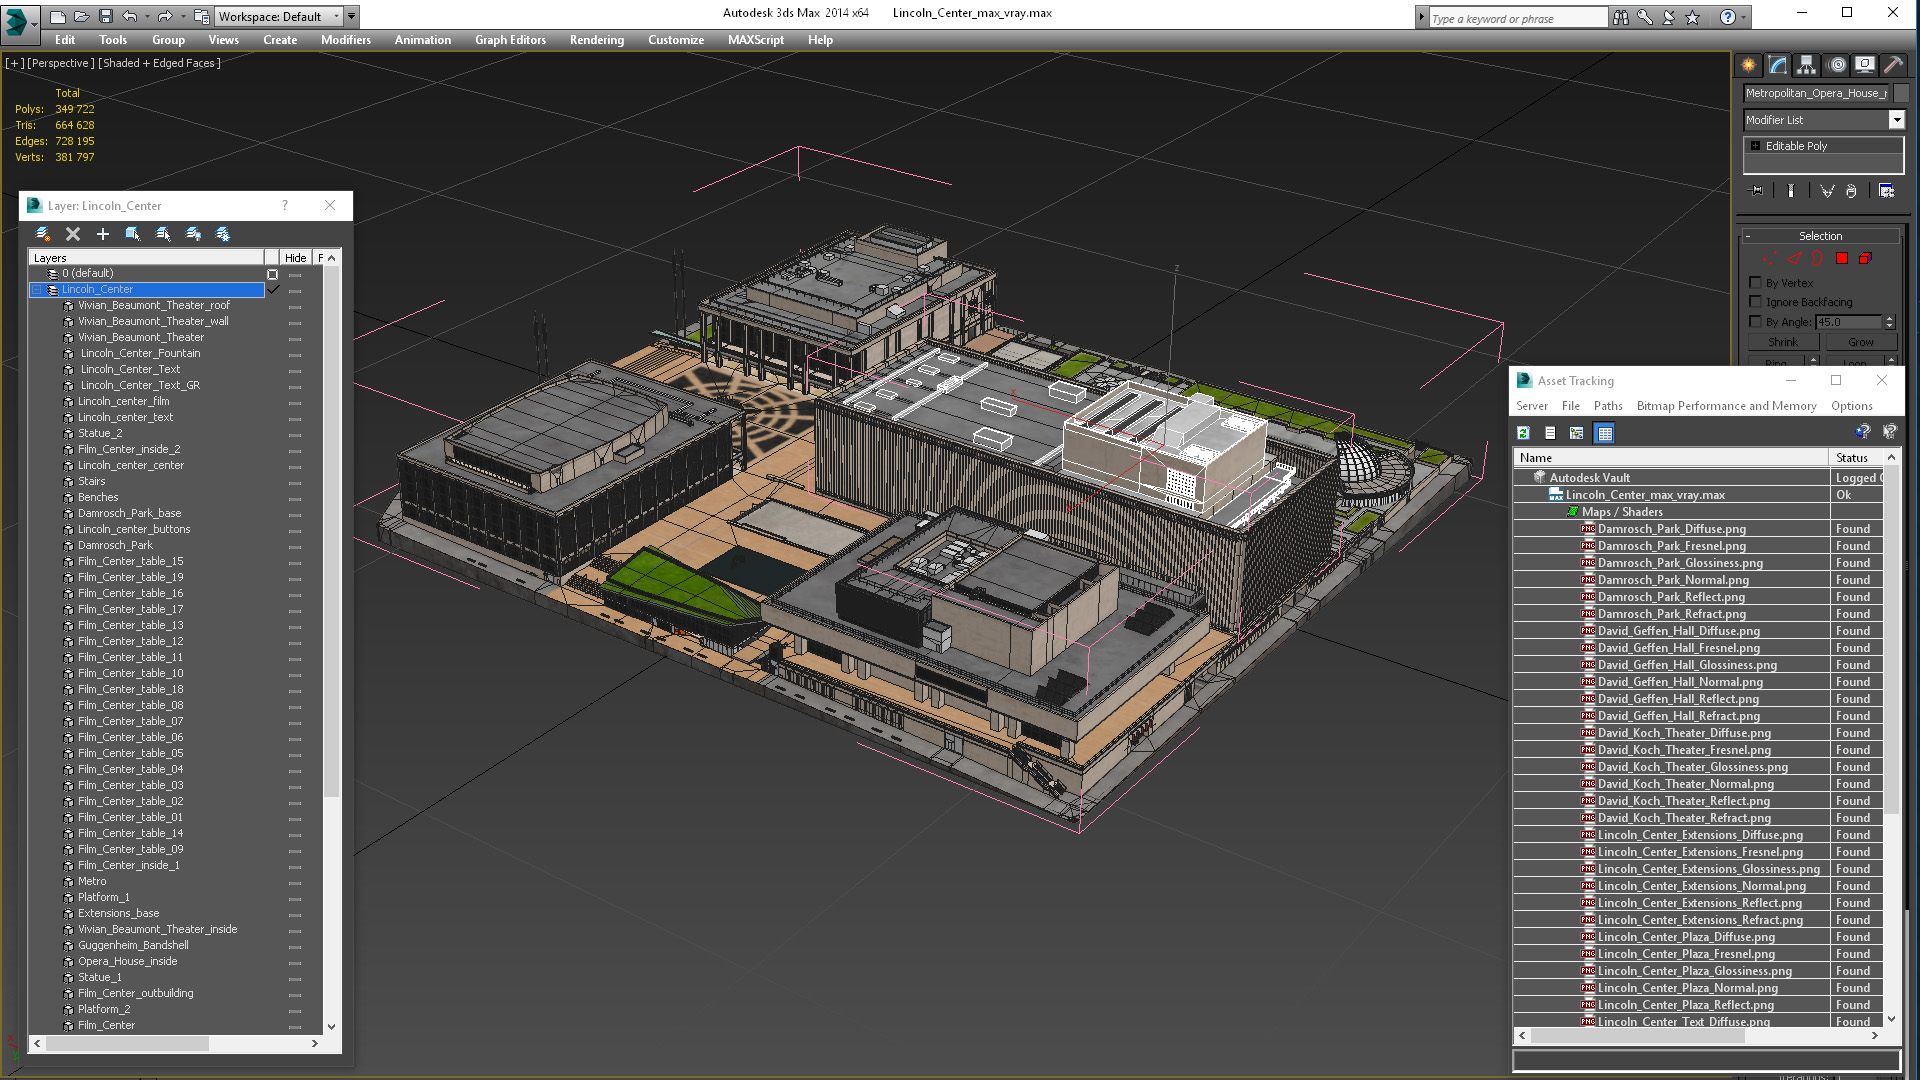Click the Grow selection button
The width and height of the screenshot is (1920, 1080).
click(x=1861, y=342)
